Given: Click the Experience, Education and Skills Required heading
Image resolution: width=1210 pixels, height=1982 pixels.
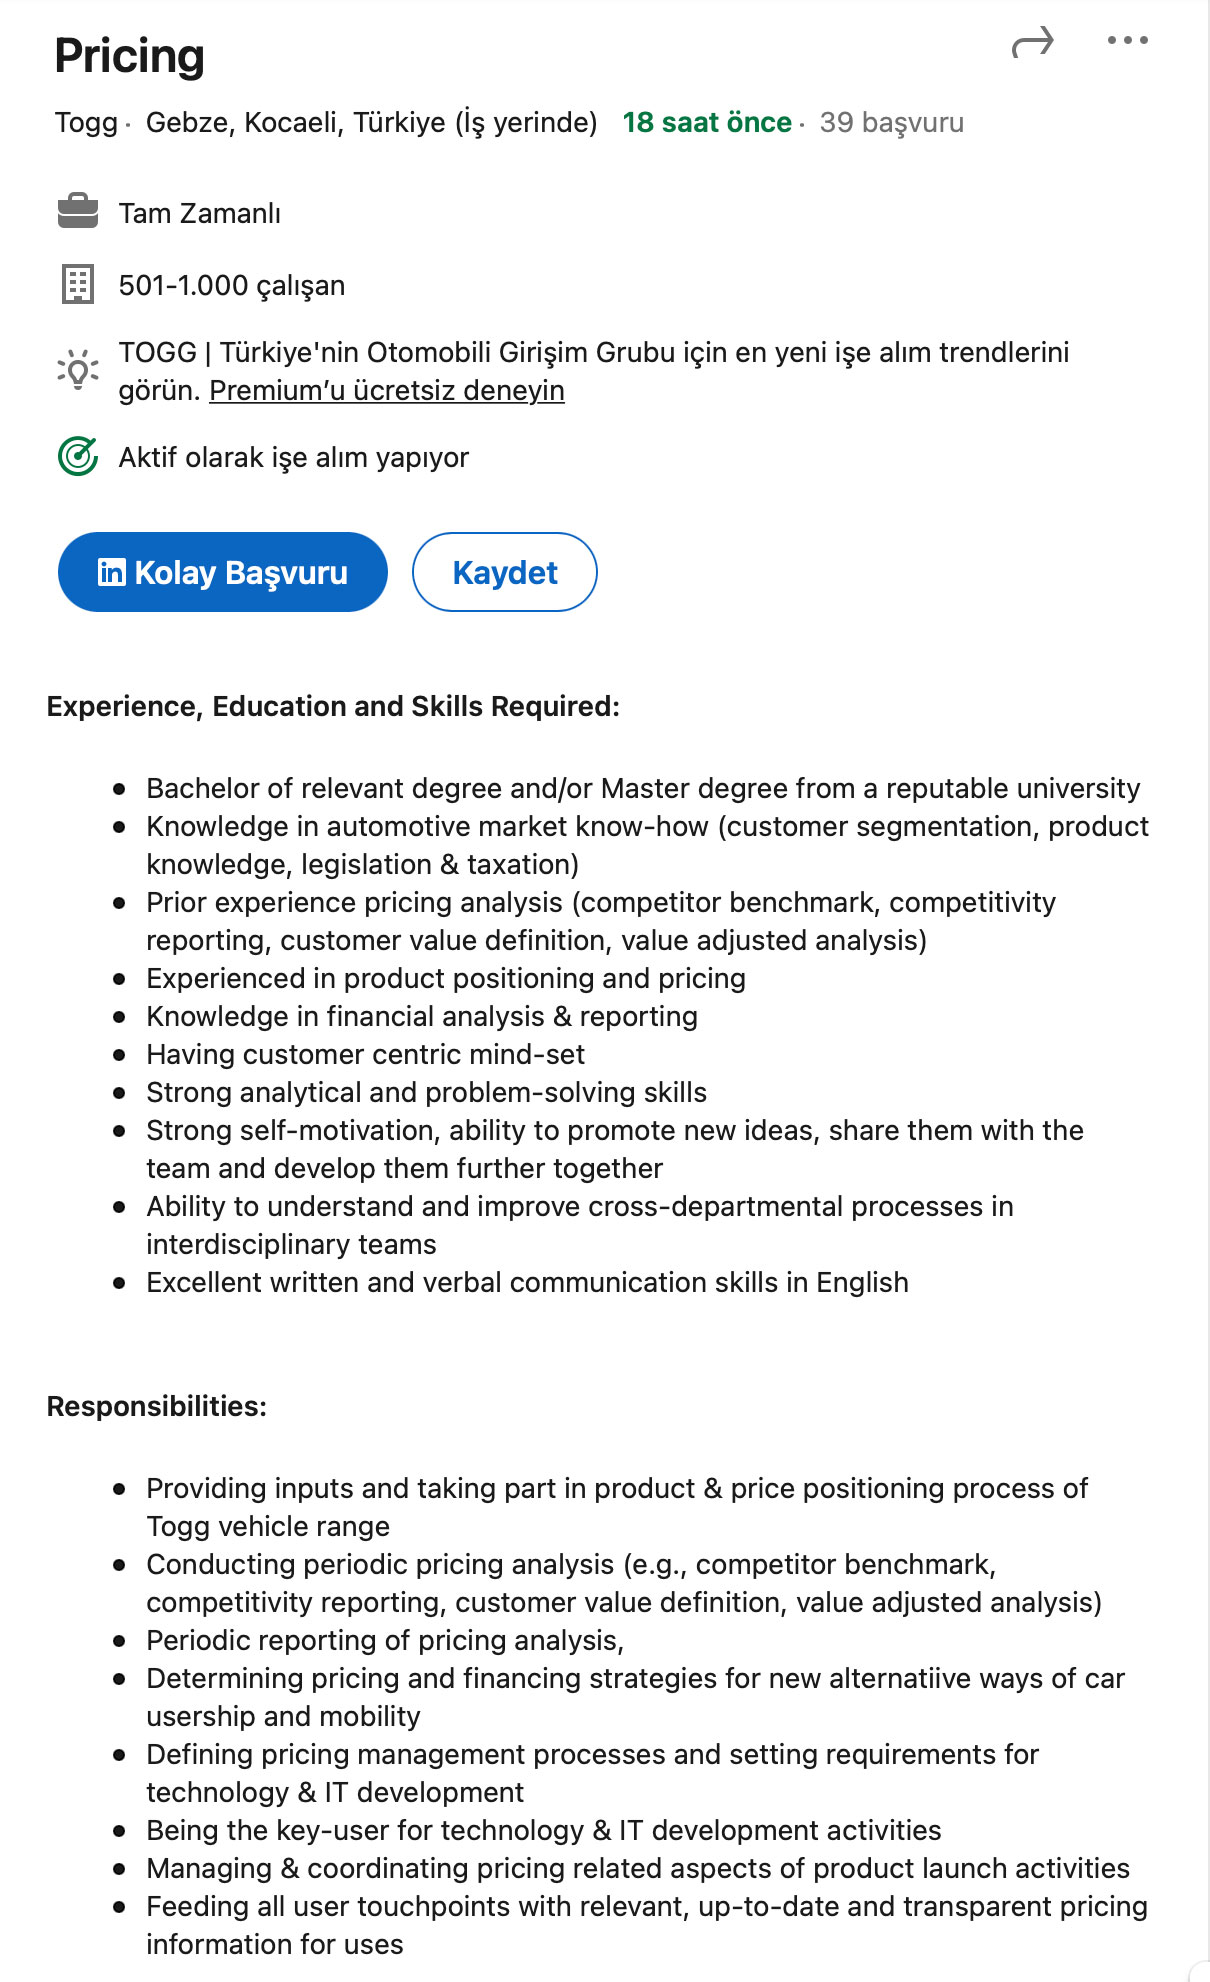Looking at the screenshot, I should [333, 706].
